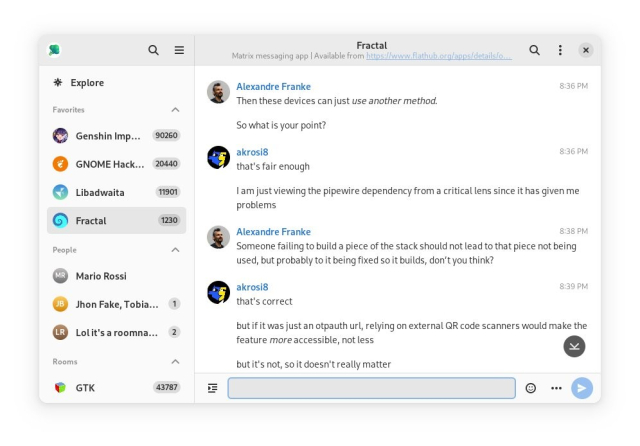The width and height of the screenshot is (640, 446).
Task: Click Alexandre Franke's name at 8:36 PM
Action: coord(273,87)
